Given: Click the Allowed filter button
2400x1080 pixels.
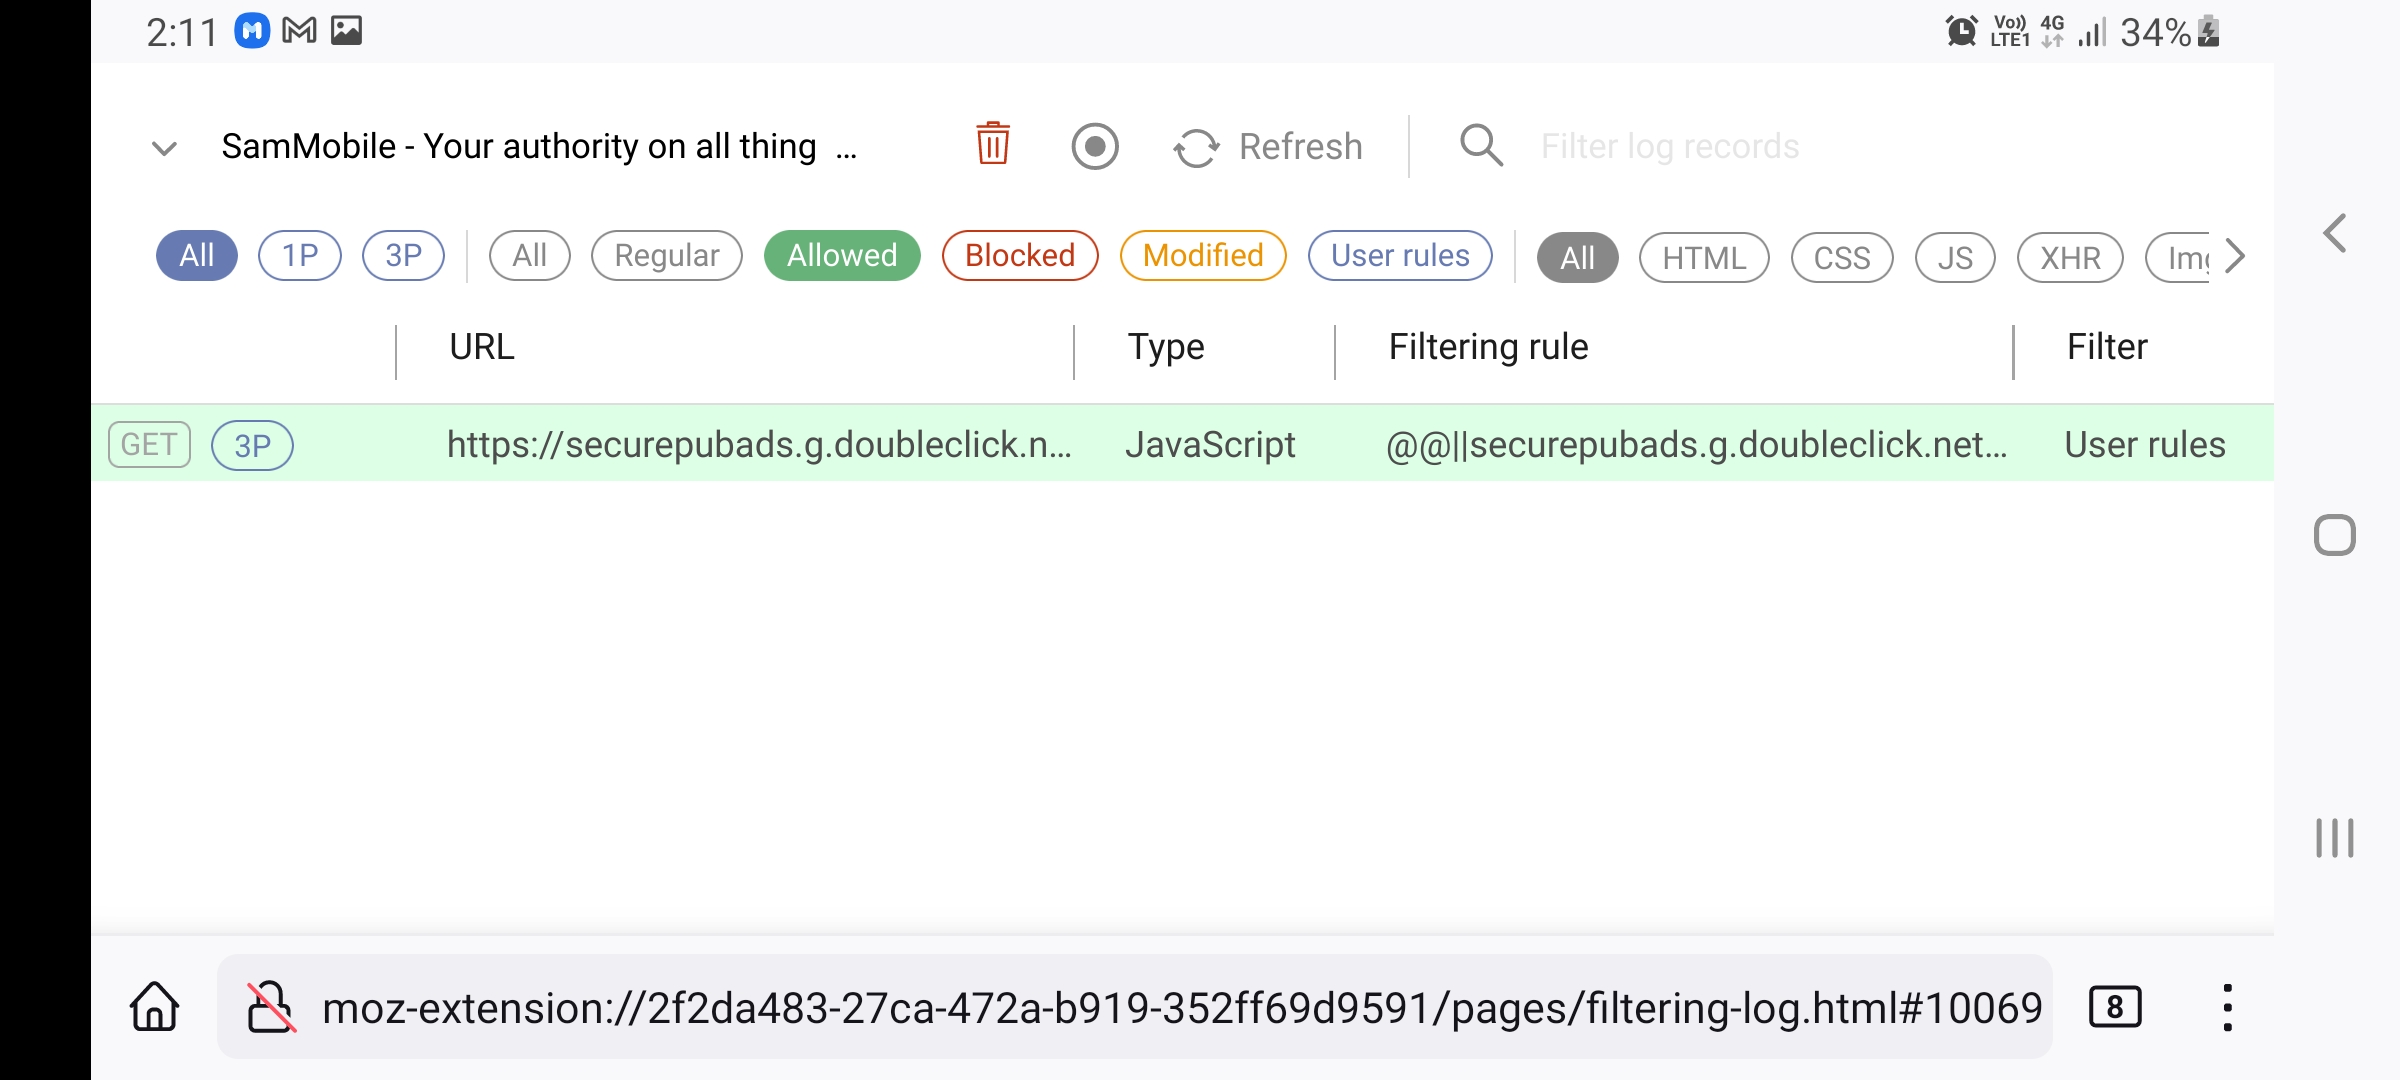Looking at the screenshot, I should coord(841,255).
